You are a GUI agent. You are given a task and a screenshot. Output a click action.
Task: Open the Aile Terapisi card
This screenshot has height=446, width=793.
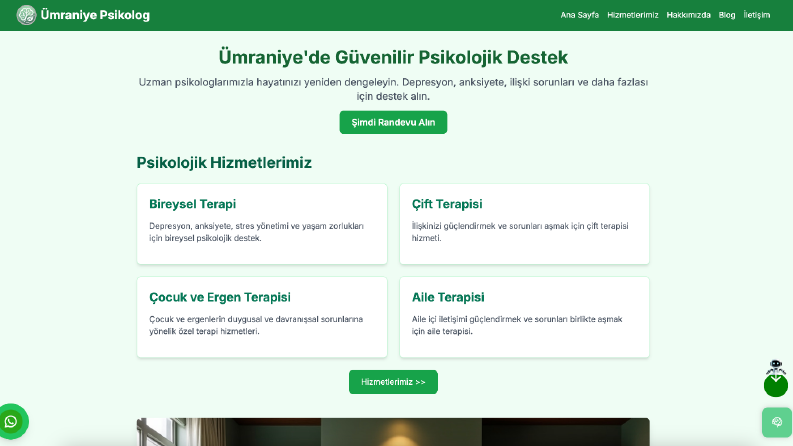point(524,317)
